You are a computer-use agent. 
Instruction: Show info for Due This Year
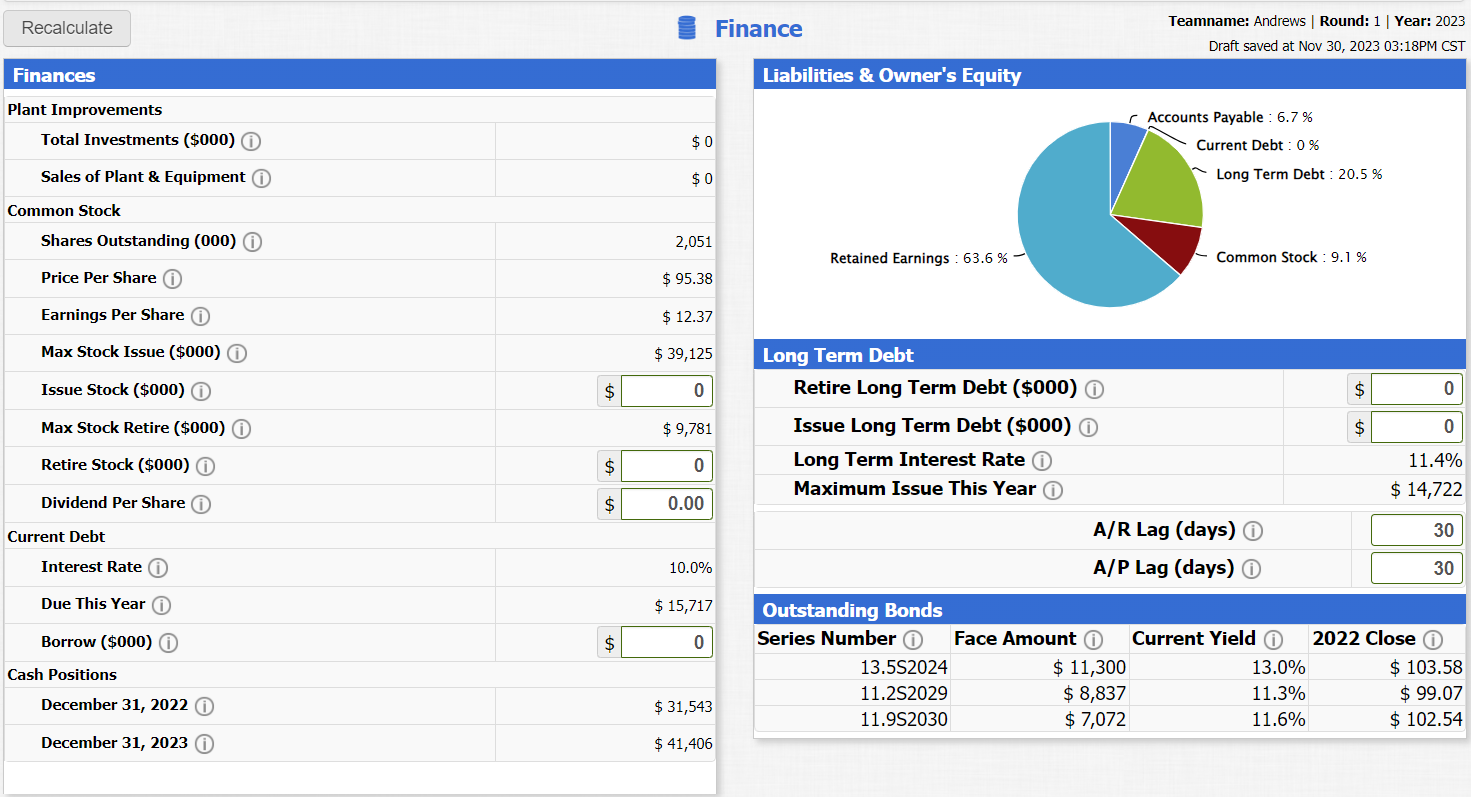tap(162, 605)
